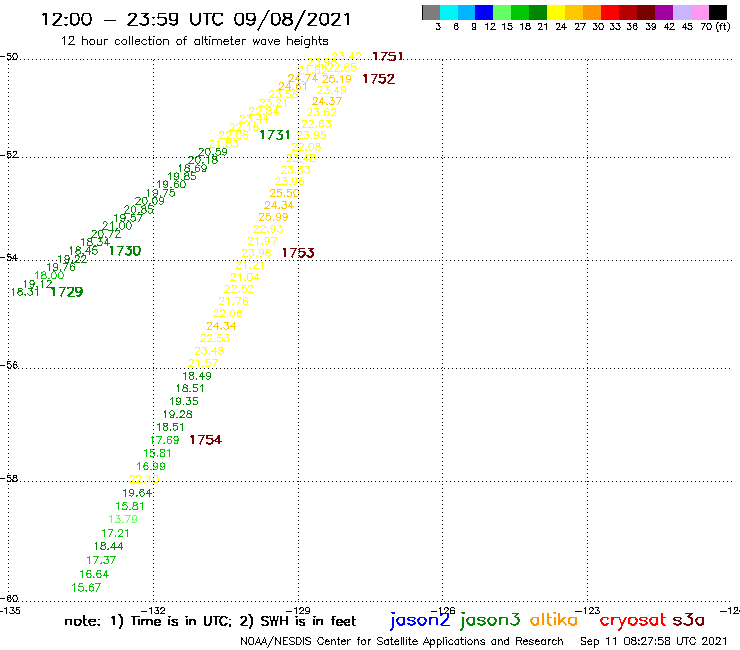Image resolution: width=740 pixels, height=650 pixels.
Task: Click the wave height value 22.63
Action: coord(316,124)
